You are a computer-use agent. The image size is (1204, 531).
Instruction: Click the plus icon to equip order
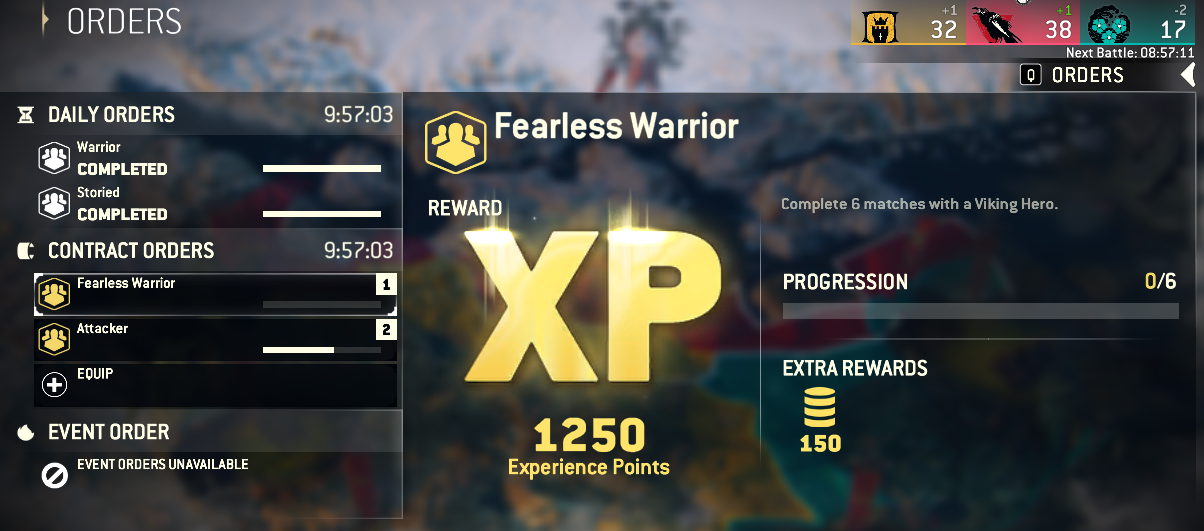(x=54, y=384)
